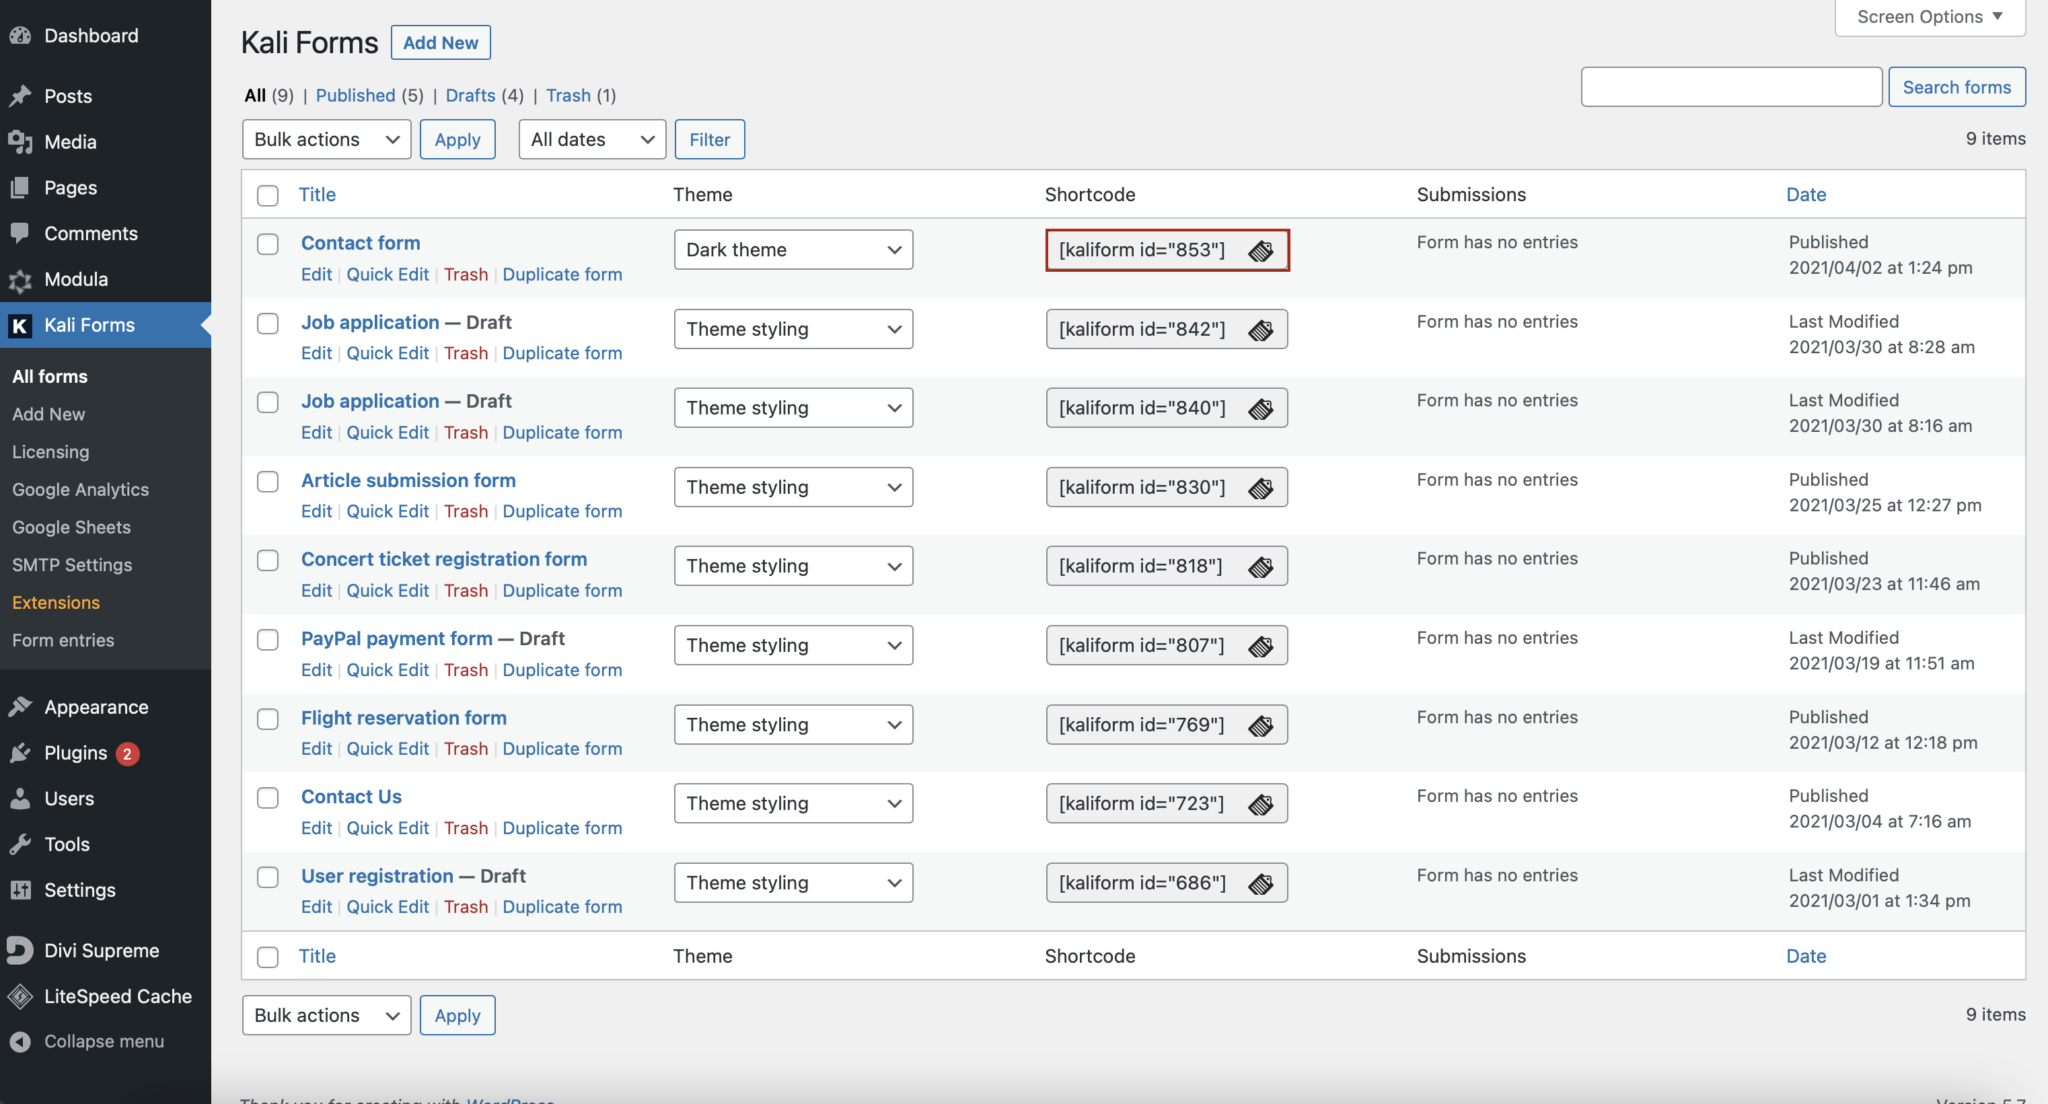This screenshot has height=1104, width=2048.
Task: Copy shortcode icon for kaliform id 686
Action: click(x=1260, y=883)
